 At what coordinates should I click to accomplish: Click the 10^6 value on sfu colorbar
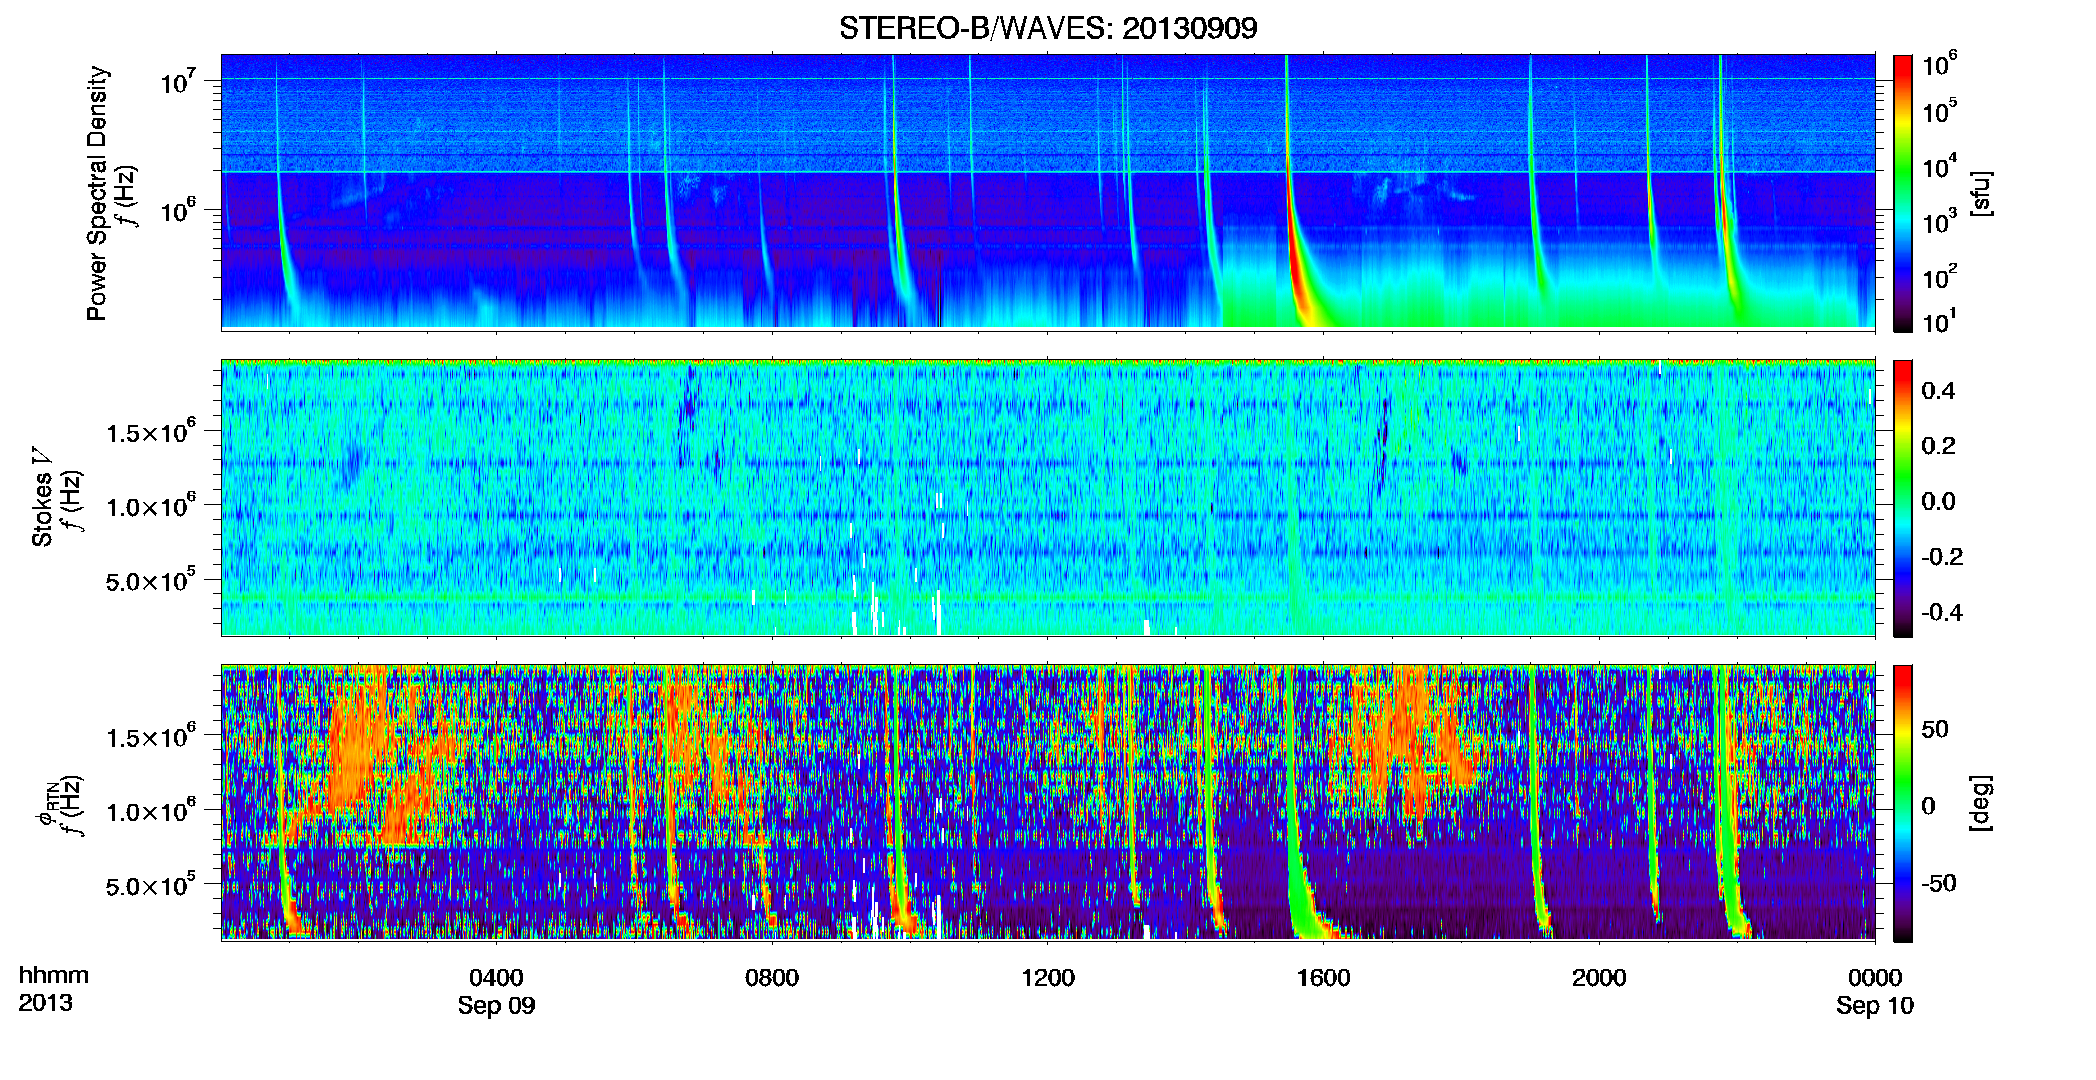1940,64
